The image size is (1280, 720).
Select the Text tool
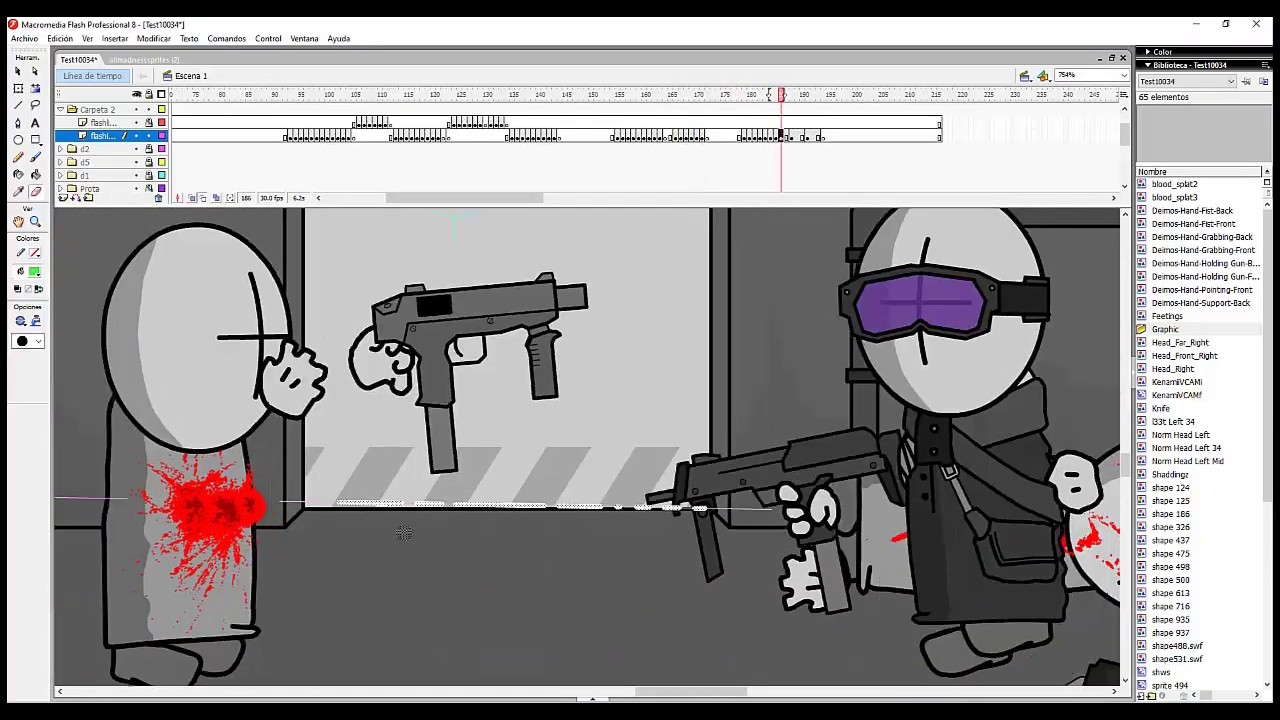(35, 122)
